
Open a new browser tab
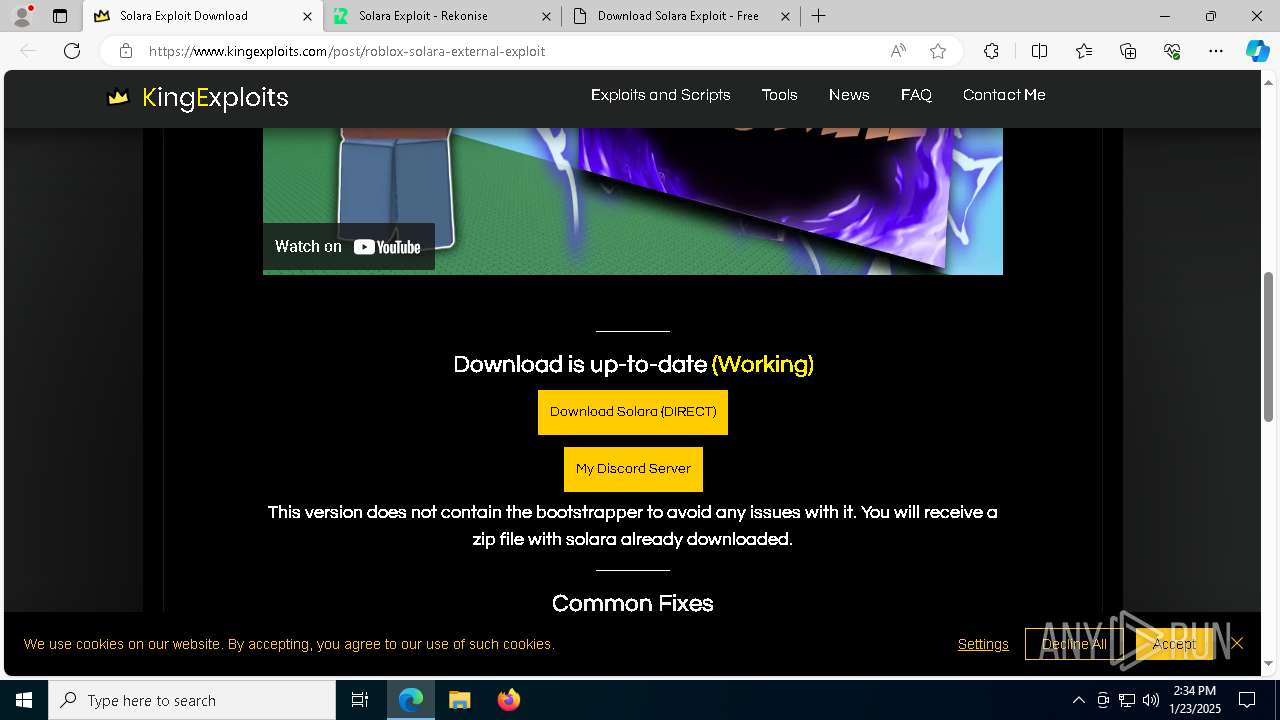pyautogui.click(x=818, y=16)
